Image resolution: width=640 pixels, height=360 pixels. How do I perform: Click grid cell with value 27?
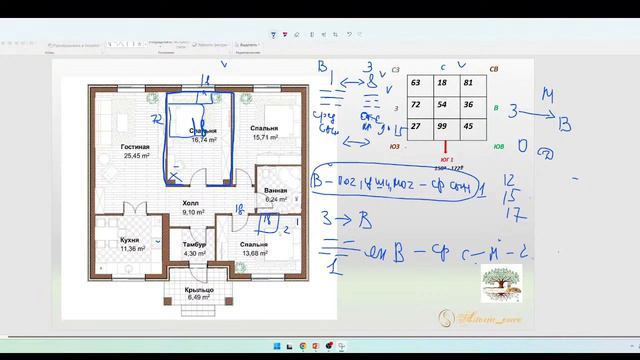(420, 129)
